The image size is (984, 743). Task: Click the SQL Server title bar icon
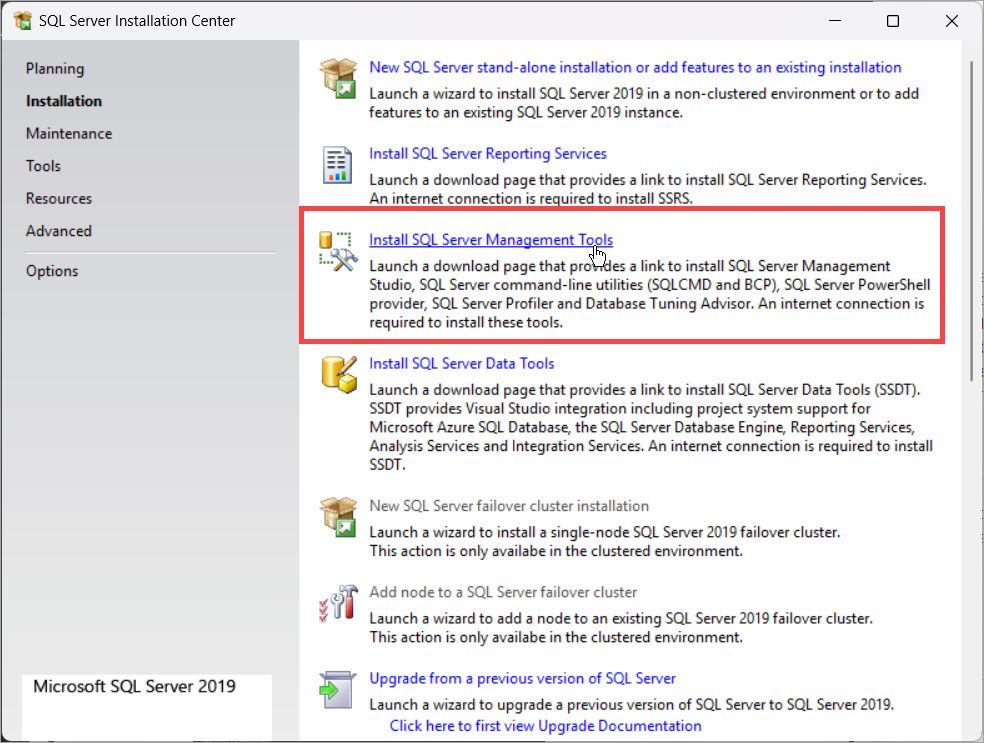point(23,21)
